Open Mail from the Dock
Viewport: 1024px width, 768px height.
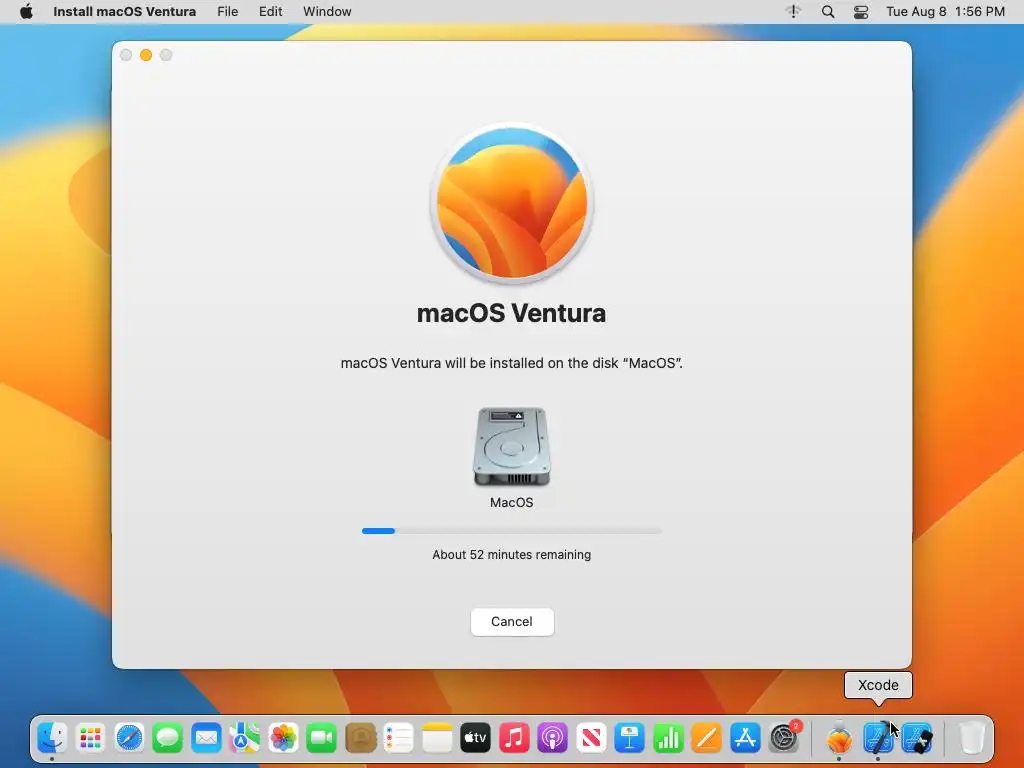(206, 738)
